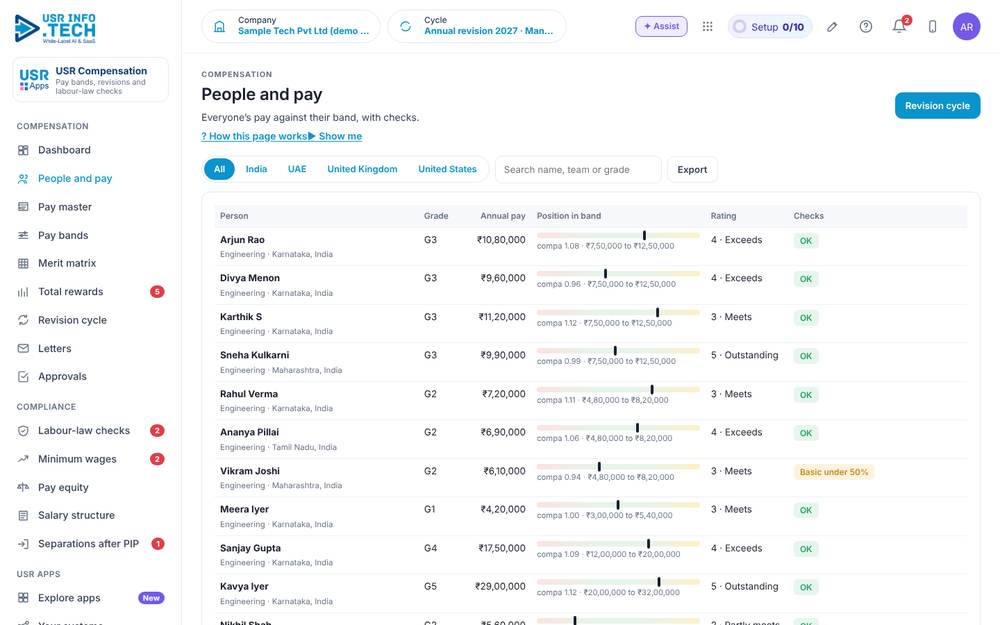Click the name Ananya Pillai
The height and width of the screenshot is (625, 1000).
[249, 432]
